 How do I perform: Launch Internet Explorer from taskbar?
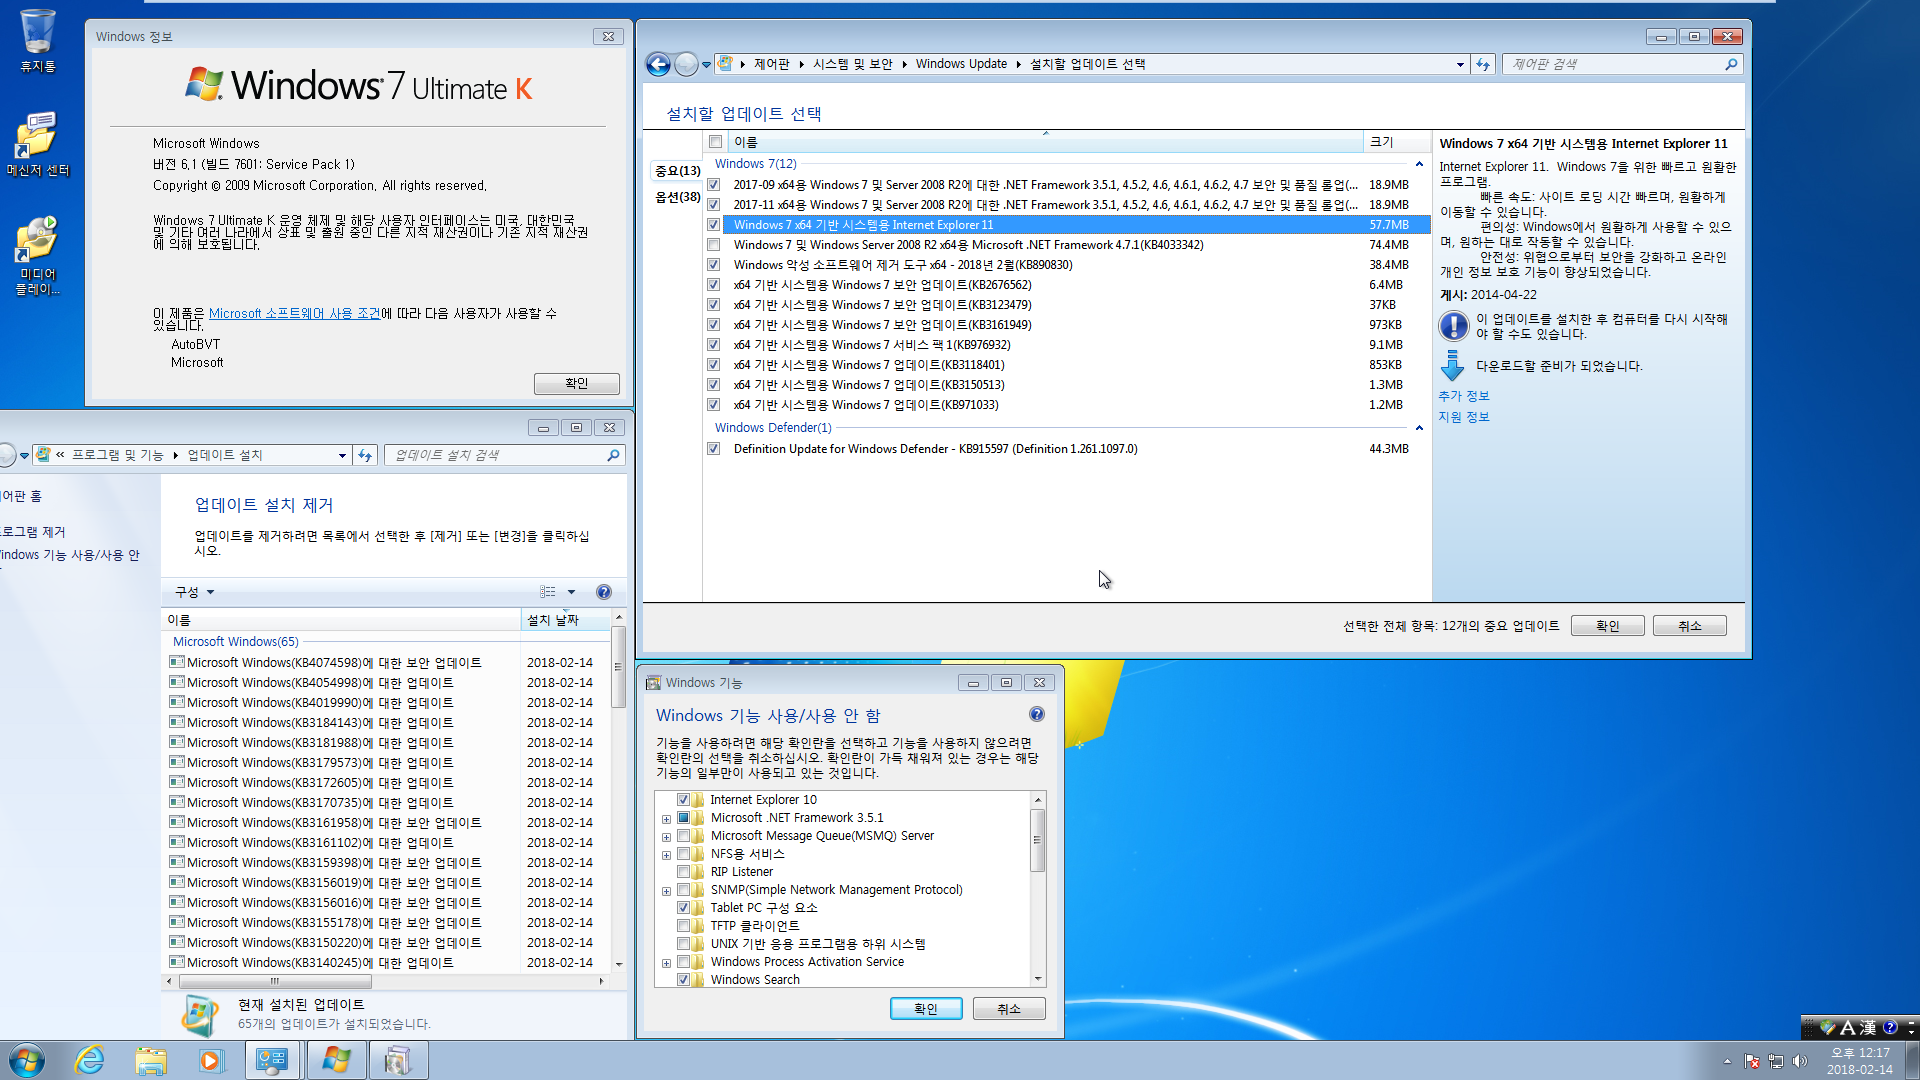click(x=90, y=1060)
